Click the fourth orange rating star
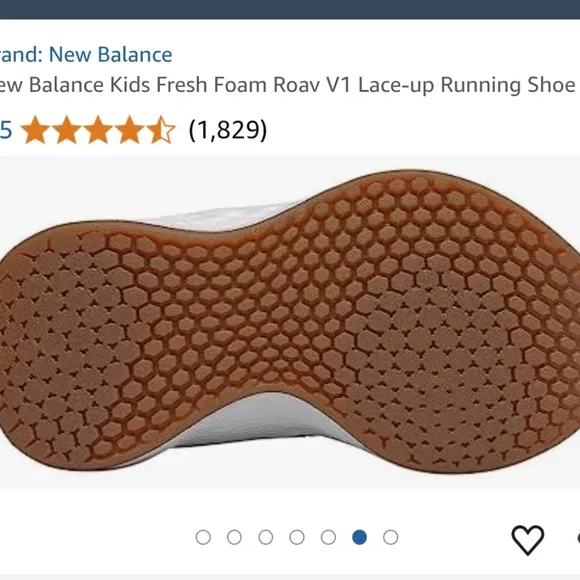Screen dimensions: 580x580 [130, 129]
